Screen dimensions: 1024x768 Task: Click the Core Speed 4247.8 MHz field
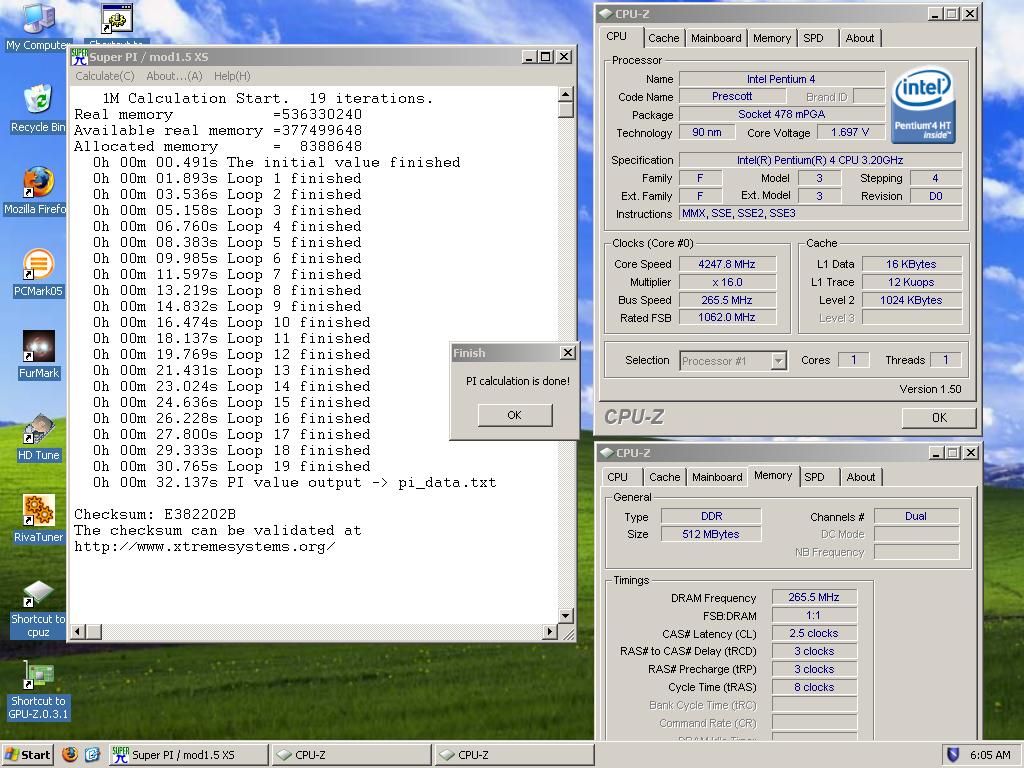(x=727, y=264)
